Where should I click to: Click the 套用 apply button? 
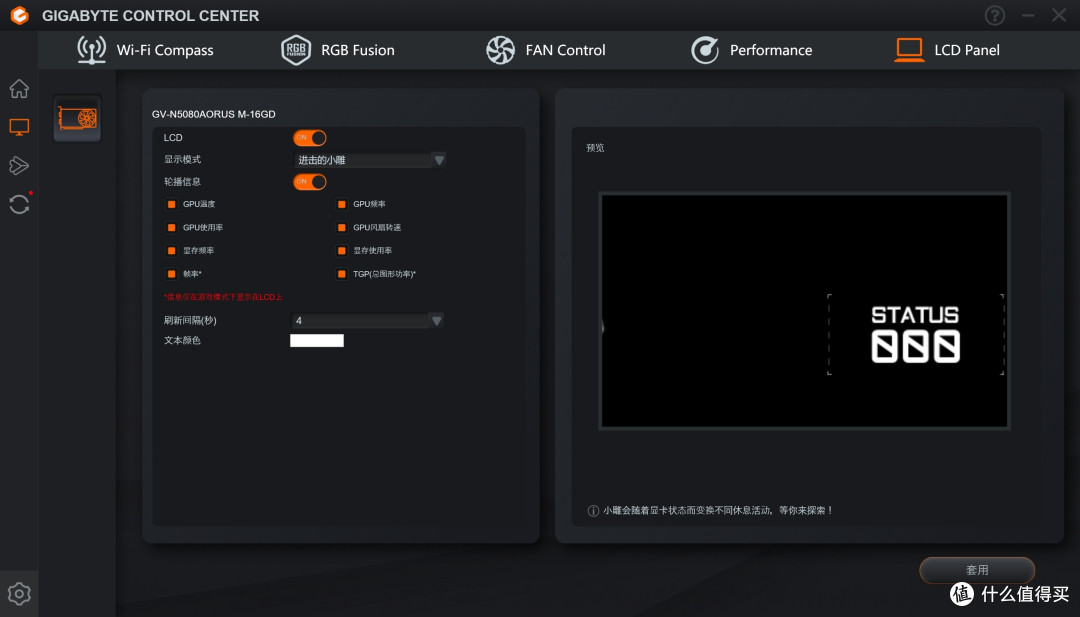click(977, 570)
